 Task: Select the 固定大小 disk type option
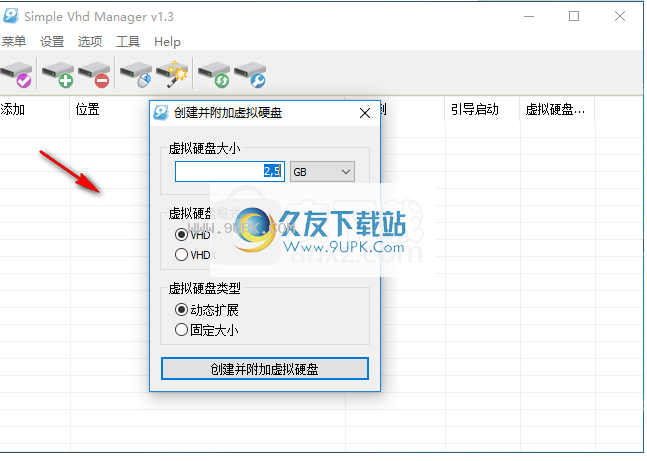point(207,330)
